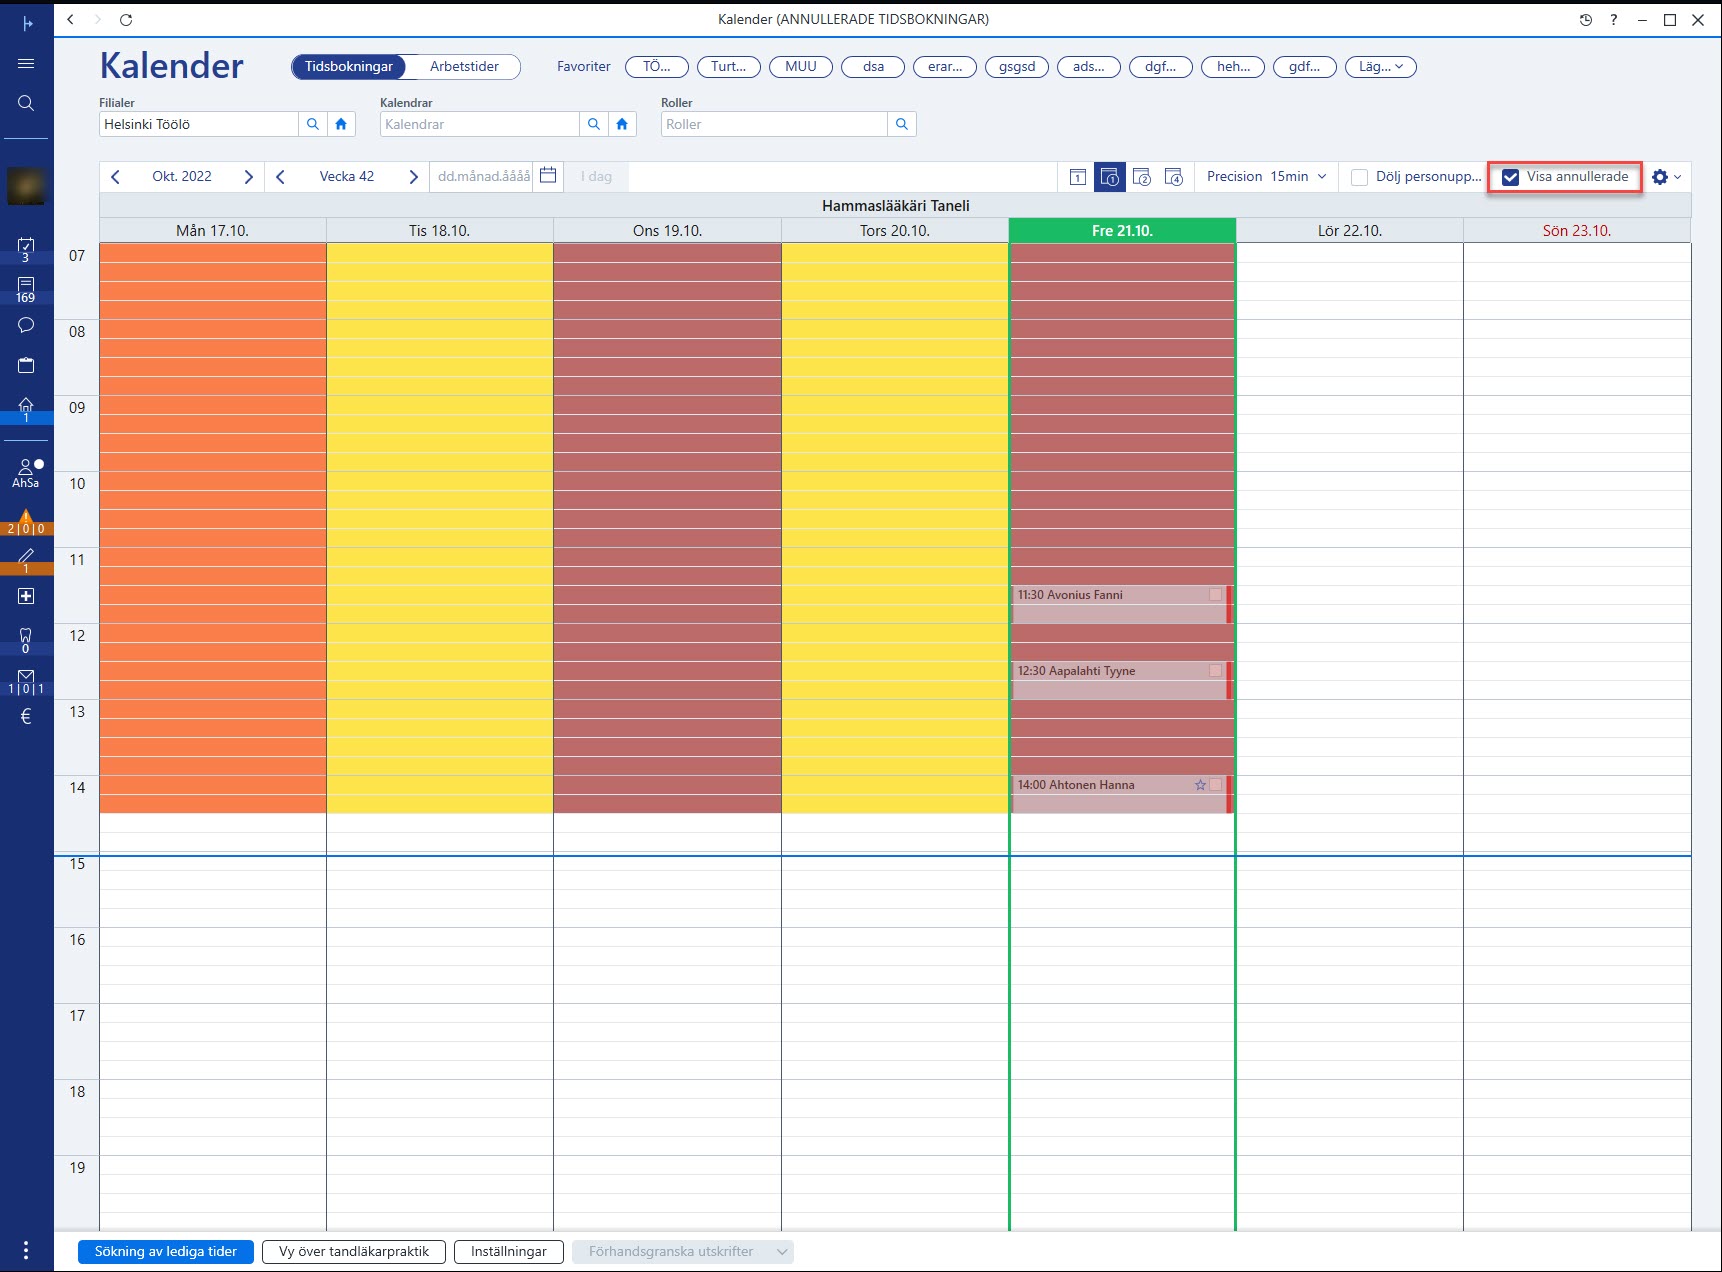Click the Roller input field

[774, 124]
